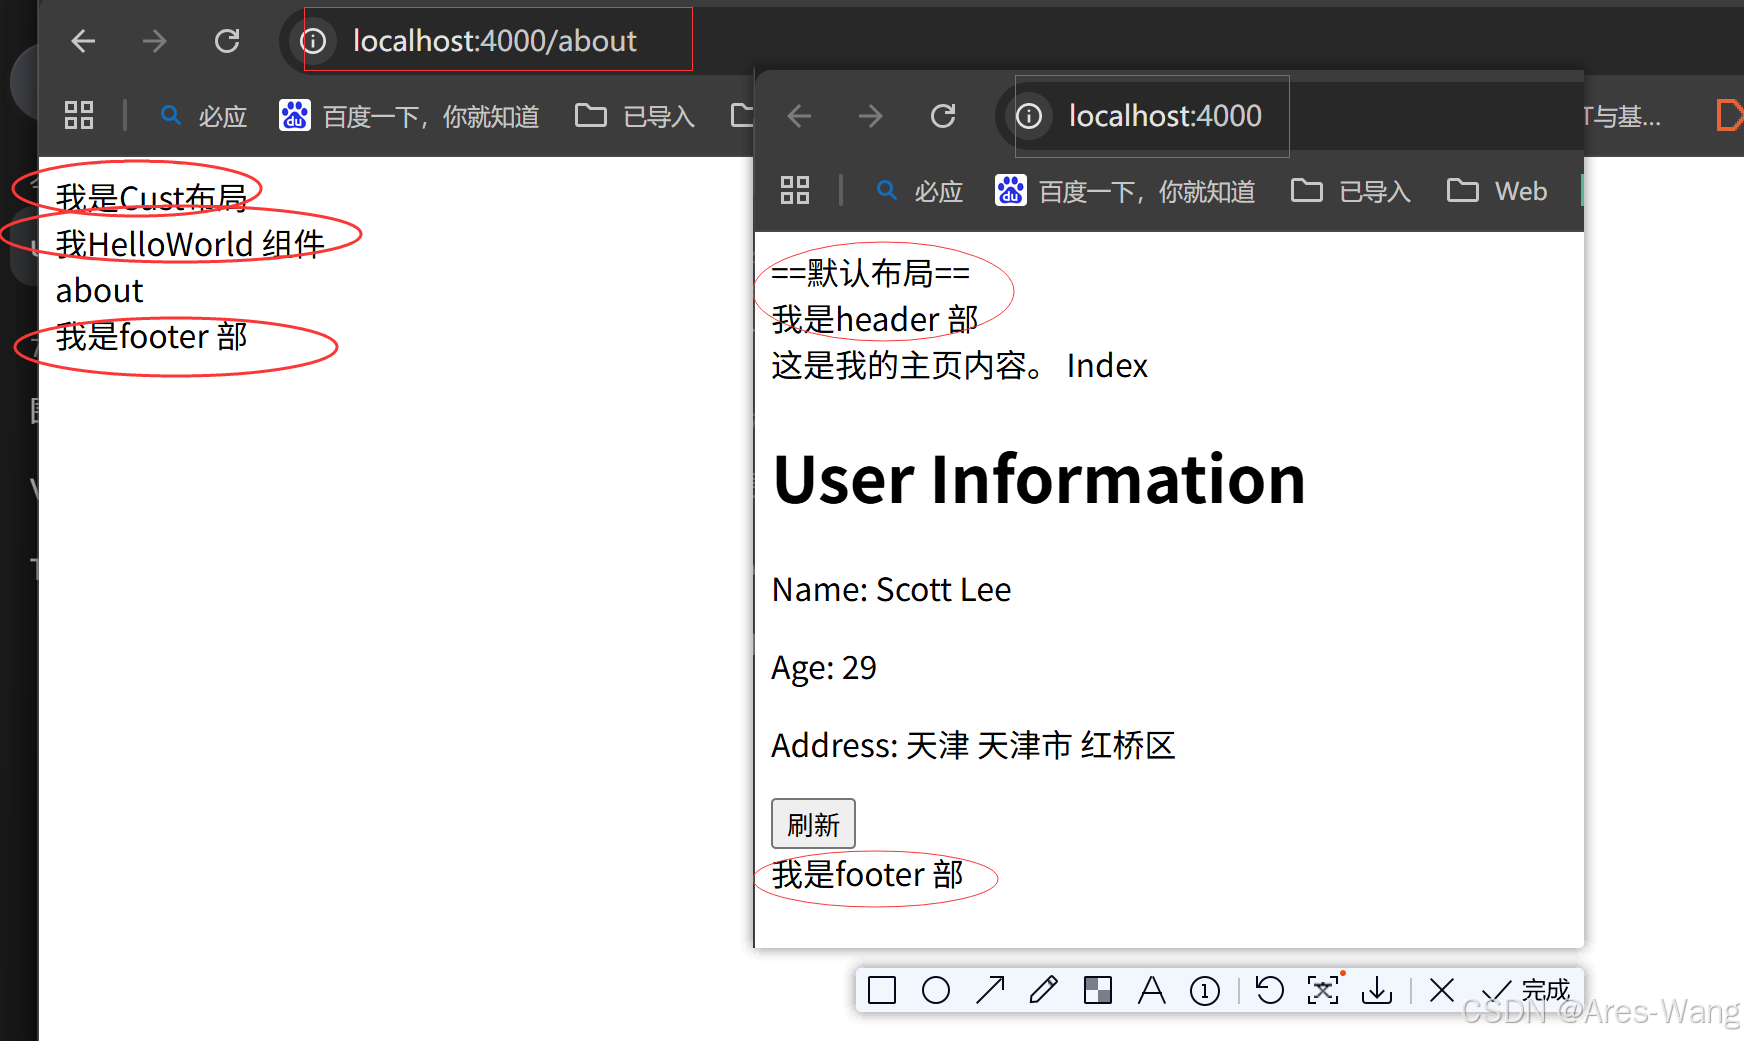Go back in the localhost:4000 front window

[x=799, y=116]
